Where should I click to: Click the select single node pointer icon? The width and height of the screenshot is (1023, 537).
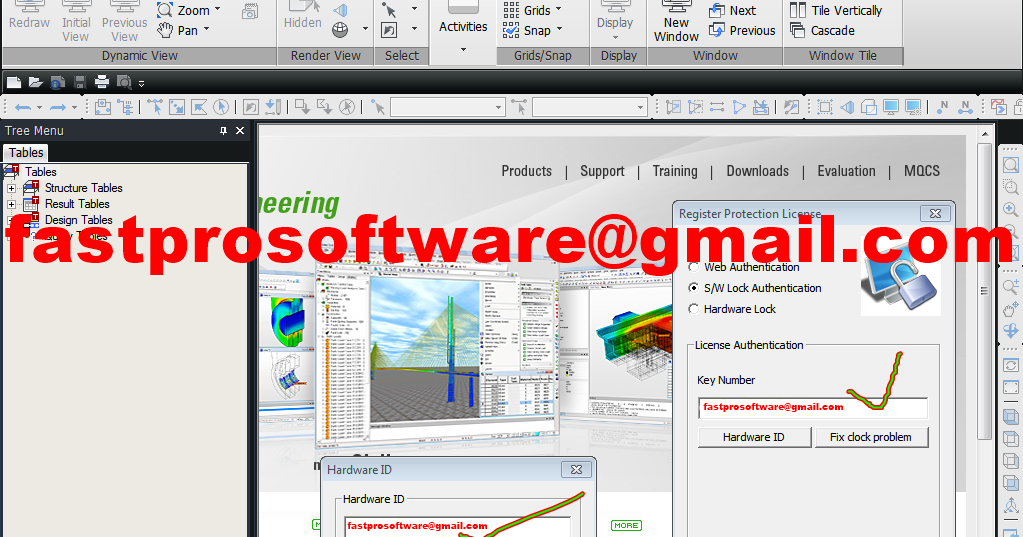click(x=155, y=106)
